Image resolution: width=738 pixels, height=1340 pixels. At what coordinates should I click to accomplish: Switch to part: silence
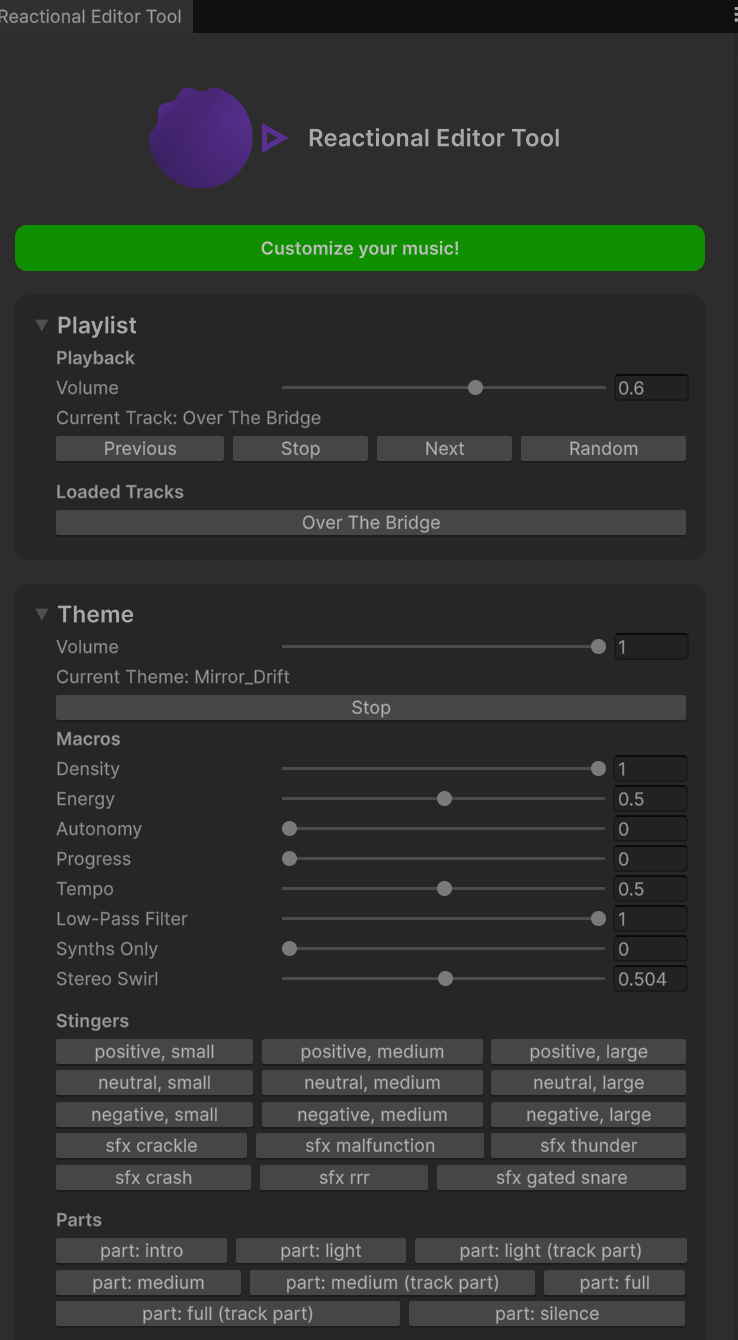(x=546, y=1313)
